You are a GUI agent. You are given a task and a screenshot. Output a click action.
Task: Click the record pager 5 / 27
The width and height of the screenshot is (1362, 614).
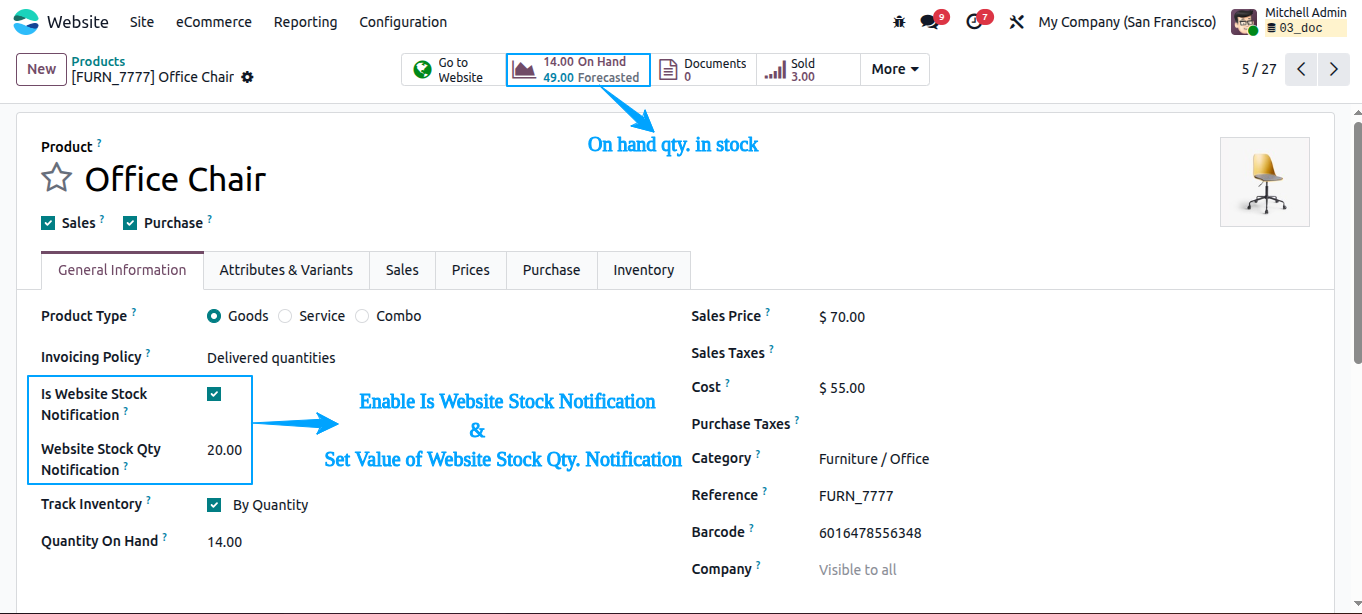click(1259, 69)
